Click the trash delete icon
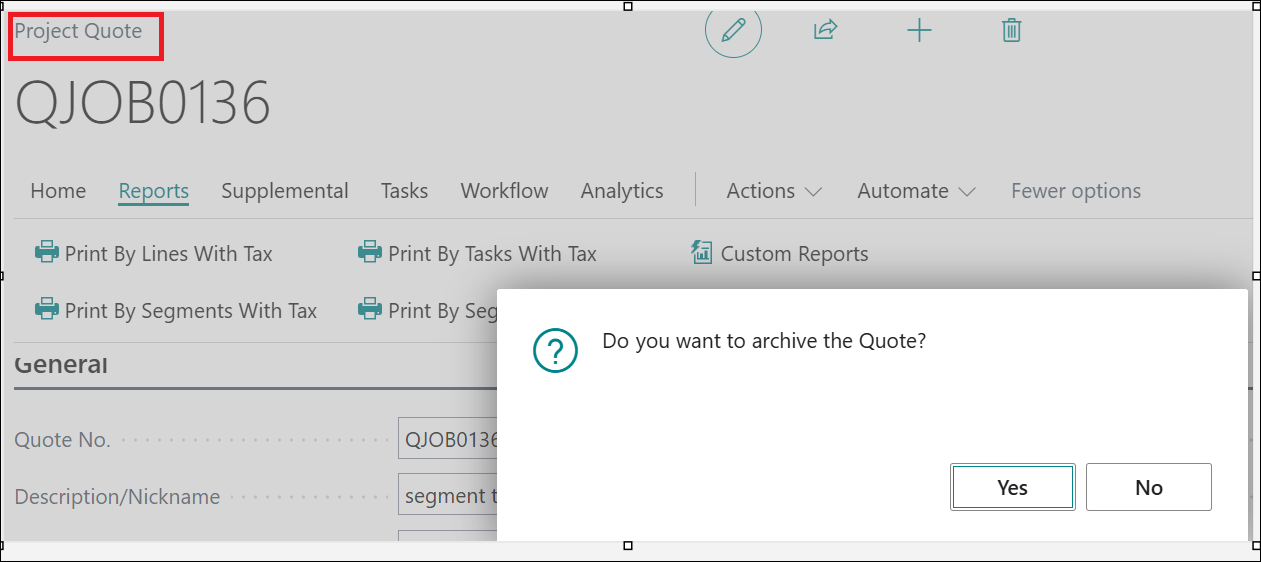Viewport: 1261px width, 562px height. point(1012,31)
